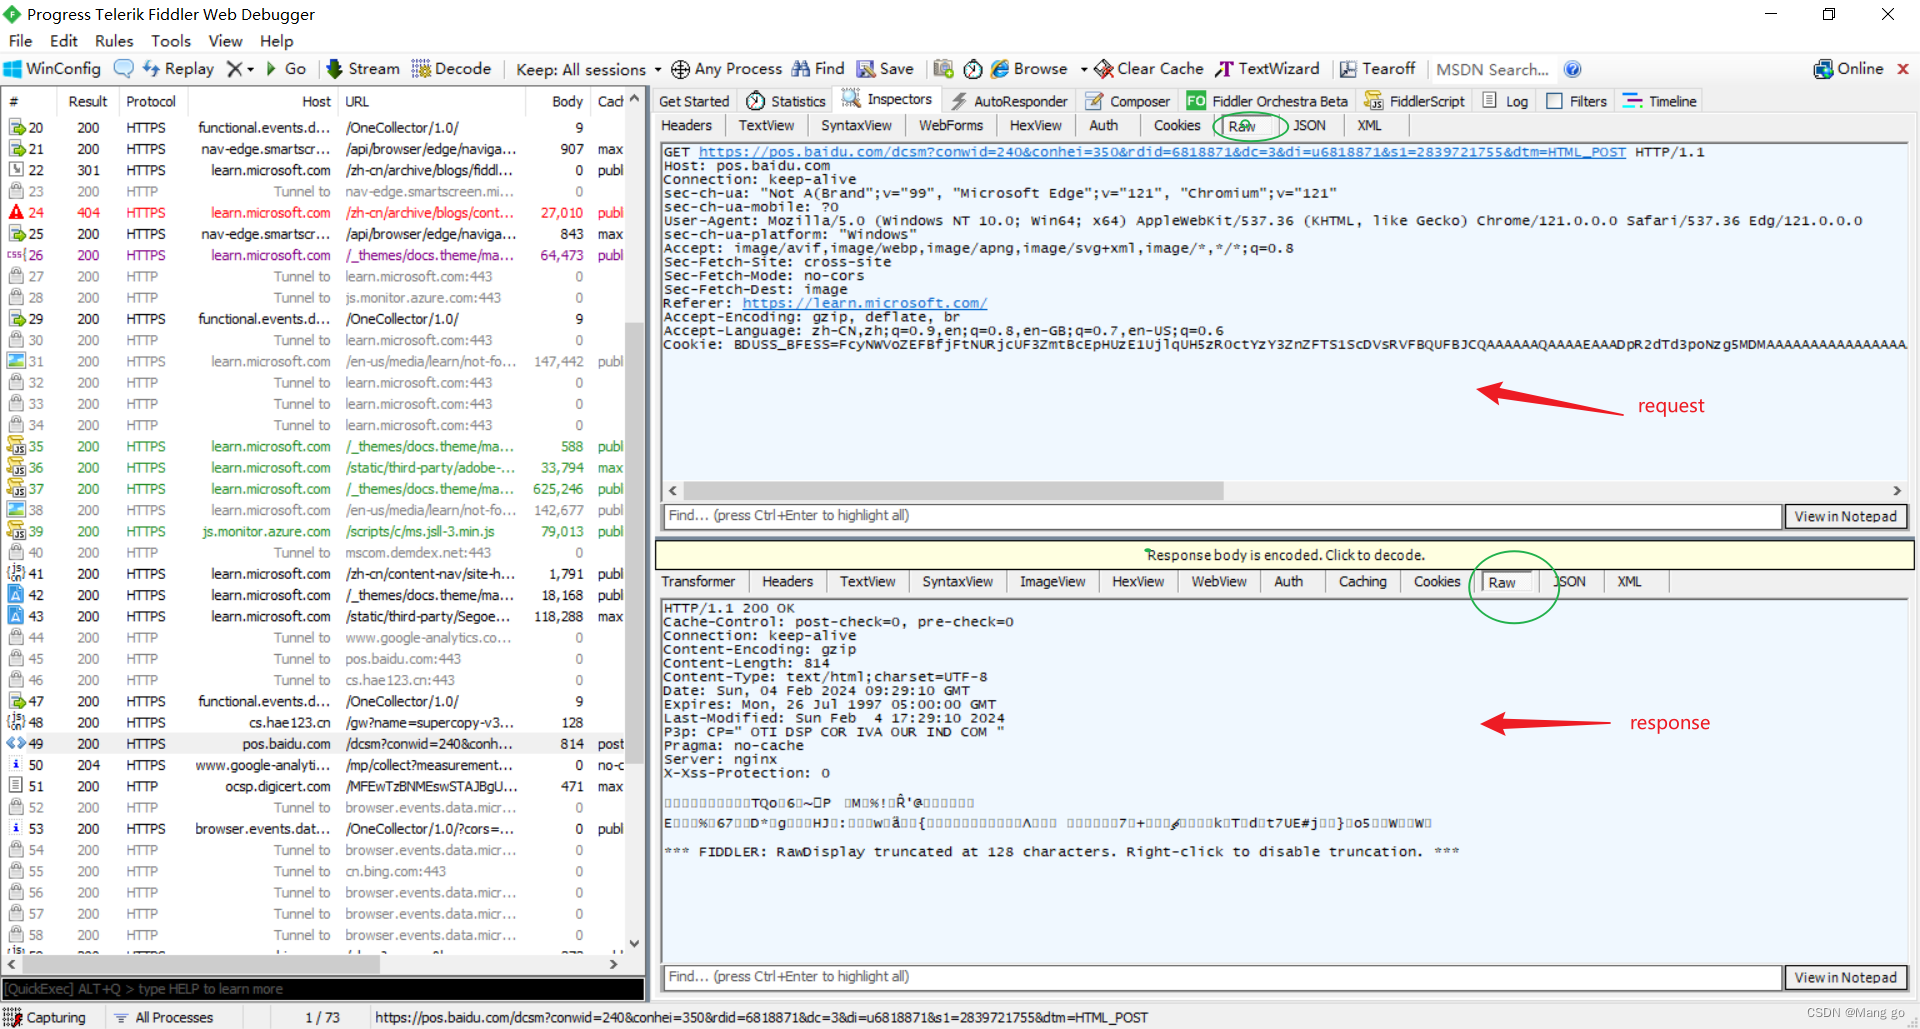Click the pos.baidu.com request URL link
This screenshot has height=1029, width=1920.
coord(1162,152)
